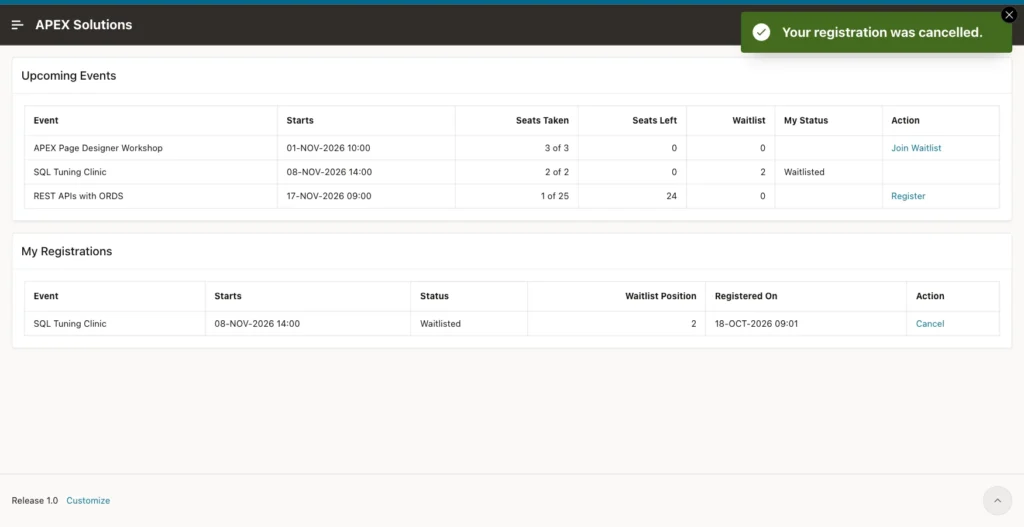Click the Seats Left column header
The height and width of the screenshot is (527, 1024).
(x=654, y=121)
